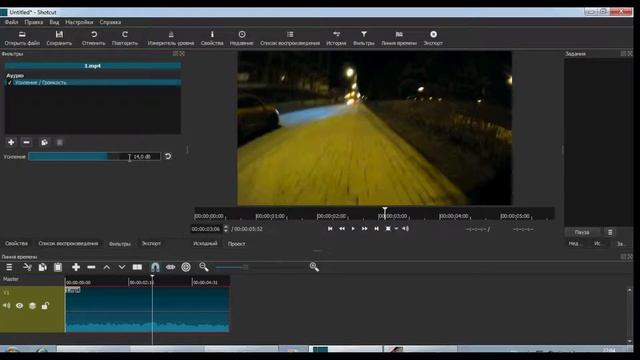Toggle ripple all tracks target icon
The width and height of the screenshot is (640, 360).
[x=186, y=267]
